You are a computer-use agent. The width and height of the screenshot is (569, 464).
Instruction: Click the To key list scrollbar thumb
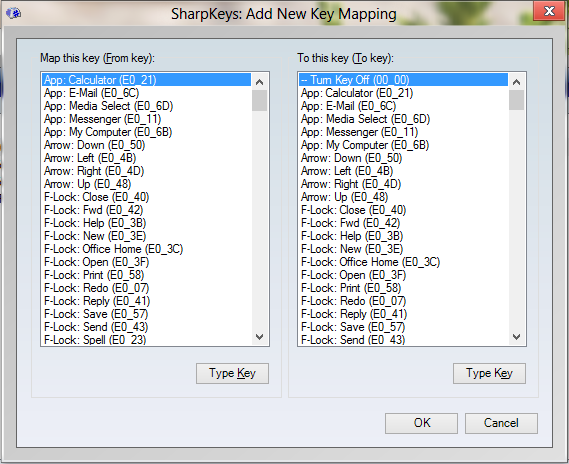point(516,100)
